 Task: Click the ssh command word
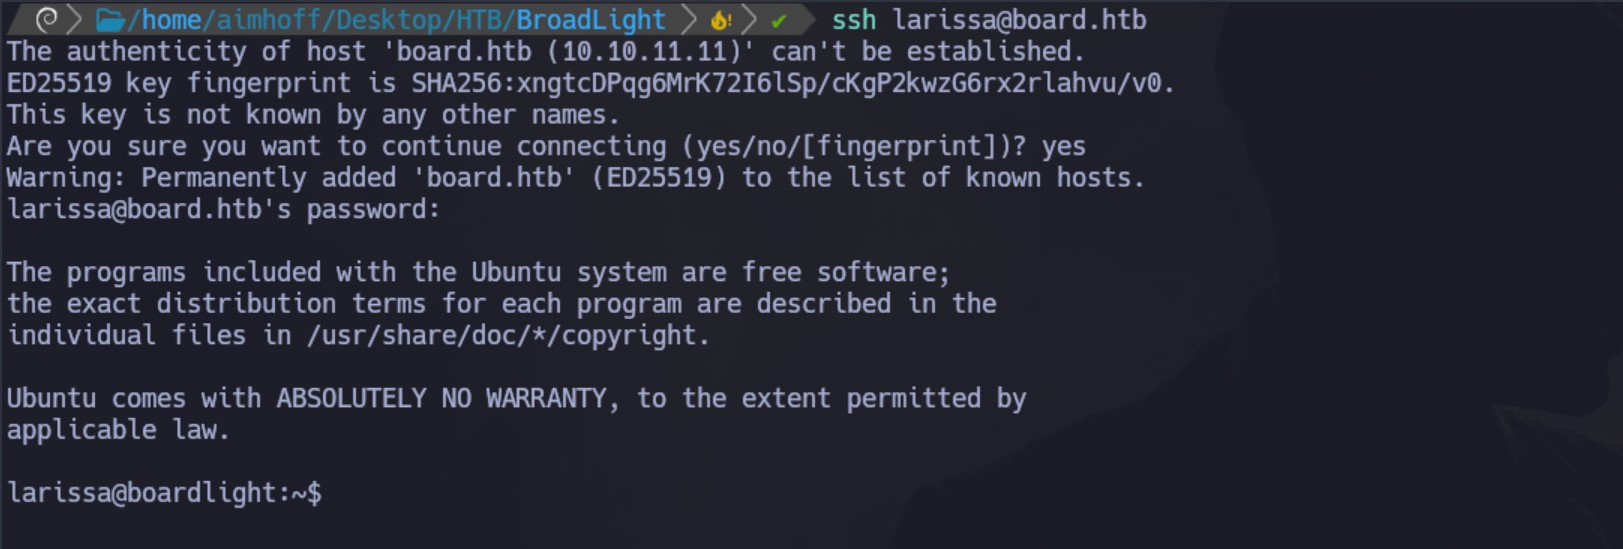click(x=854, y=20)
